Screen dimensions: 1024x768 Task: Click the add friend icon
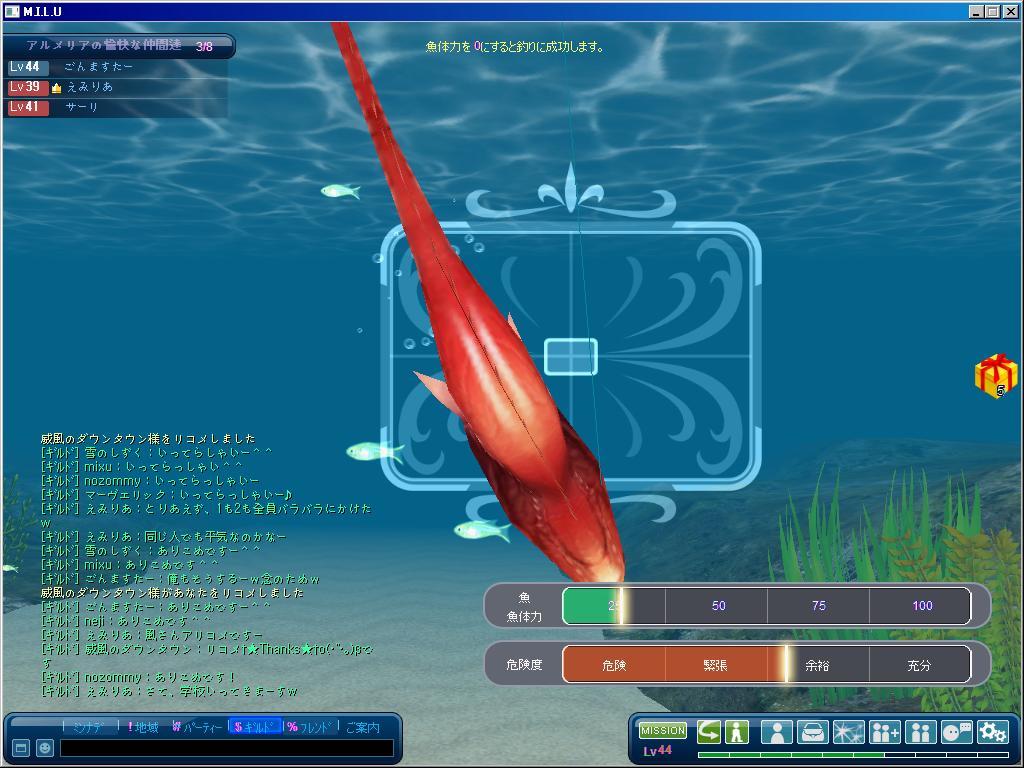point(885,732)
